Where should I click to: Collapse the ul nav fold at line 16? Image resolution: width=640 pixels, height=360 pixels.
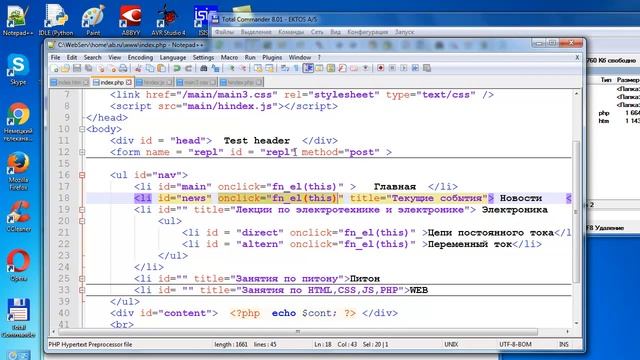pyautogui.click(x=82, y=175)
